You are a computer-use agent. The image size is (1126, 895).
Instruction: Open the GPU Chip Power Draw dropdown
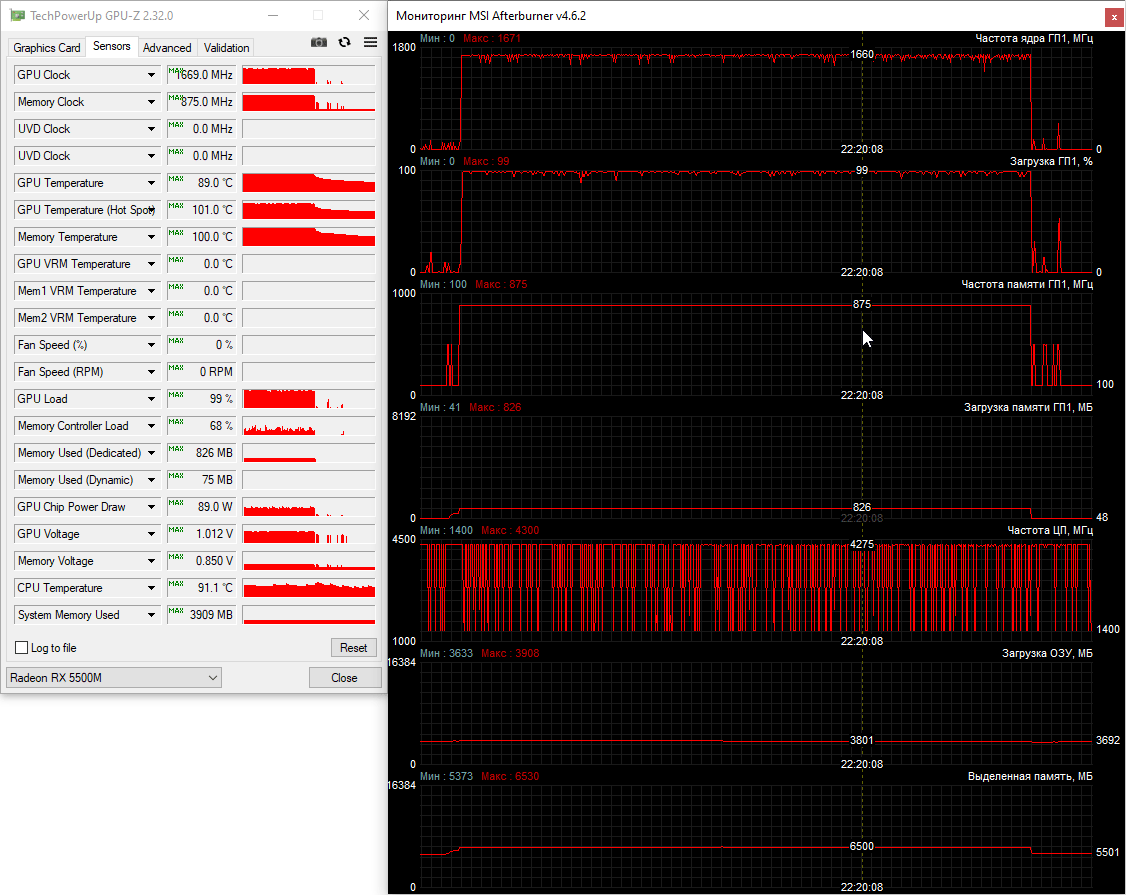point(151,507)
